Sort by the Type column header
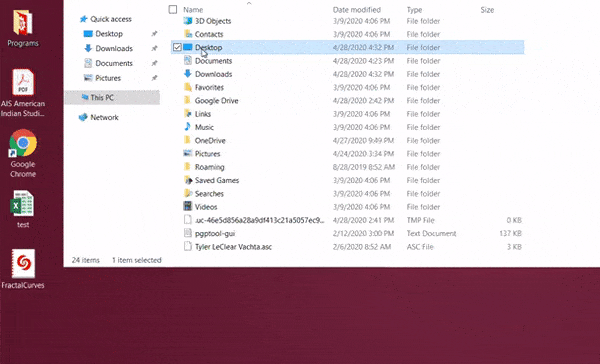This screenshot has width=600, height=364. pyautogui.click(x=414, y=10)
